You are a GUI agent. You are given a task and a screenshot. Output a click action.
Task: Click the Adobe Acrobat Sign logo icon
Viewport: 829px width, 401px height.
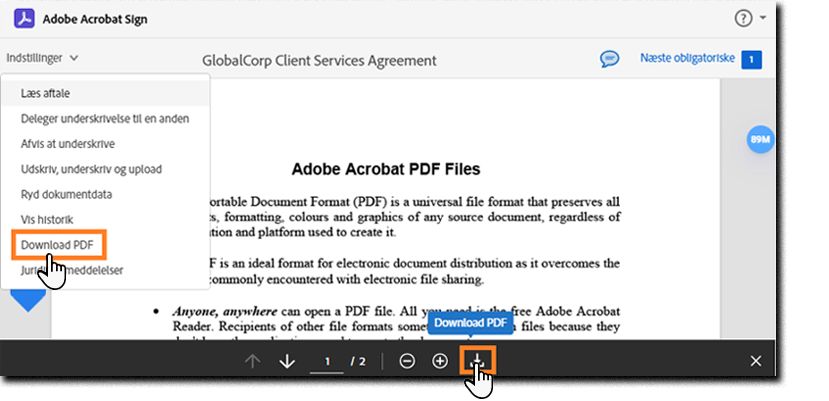point(24,19)
